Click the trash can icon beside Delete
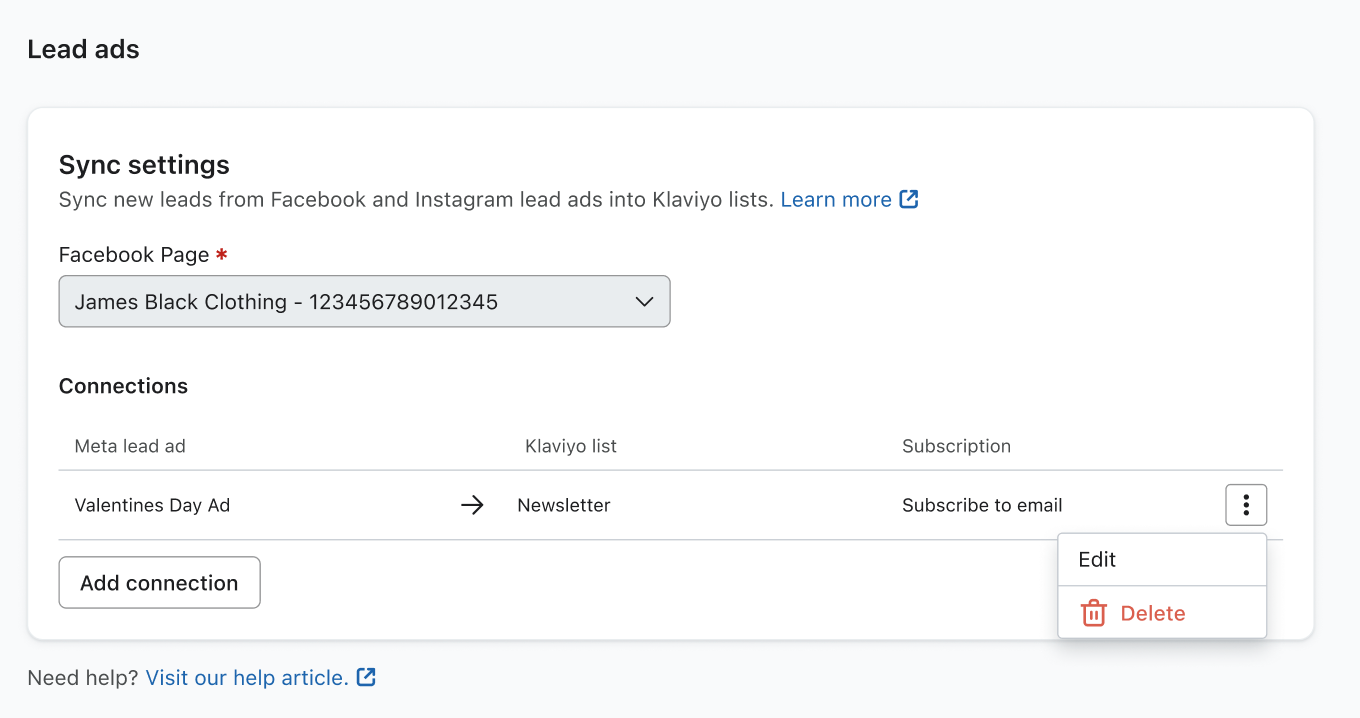The image size is (1360, 718). click(x=1094, y=613)
